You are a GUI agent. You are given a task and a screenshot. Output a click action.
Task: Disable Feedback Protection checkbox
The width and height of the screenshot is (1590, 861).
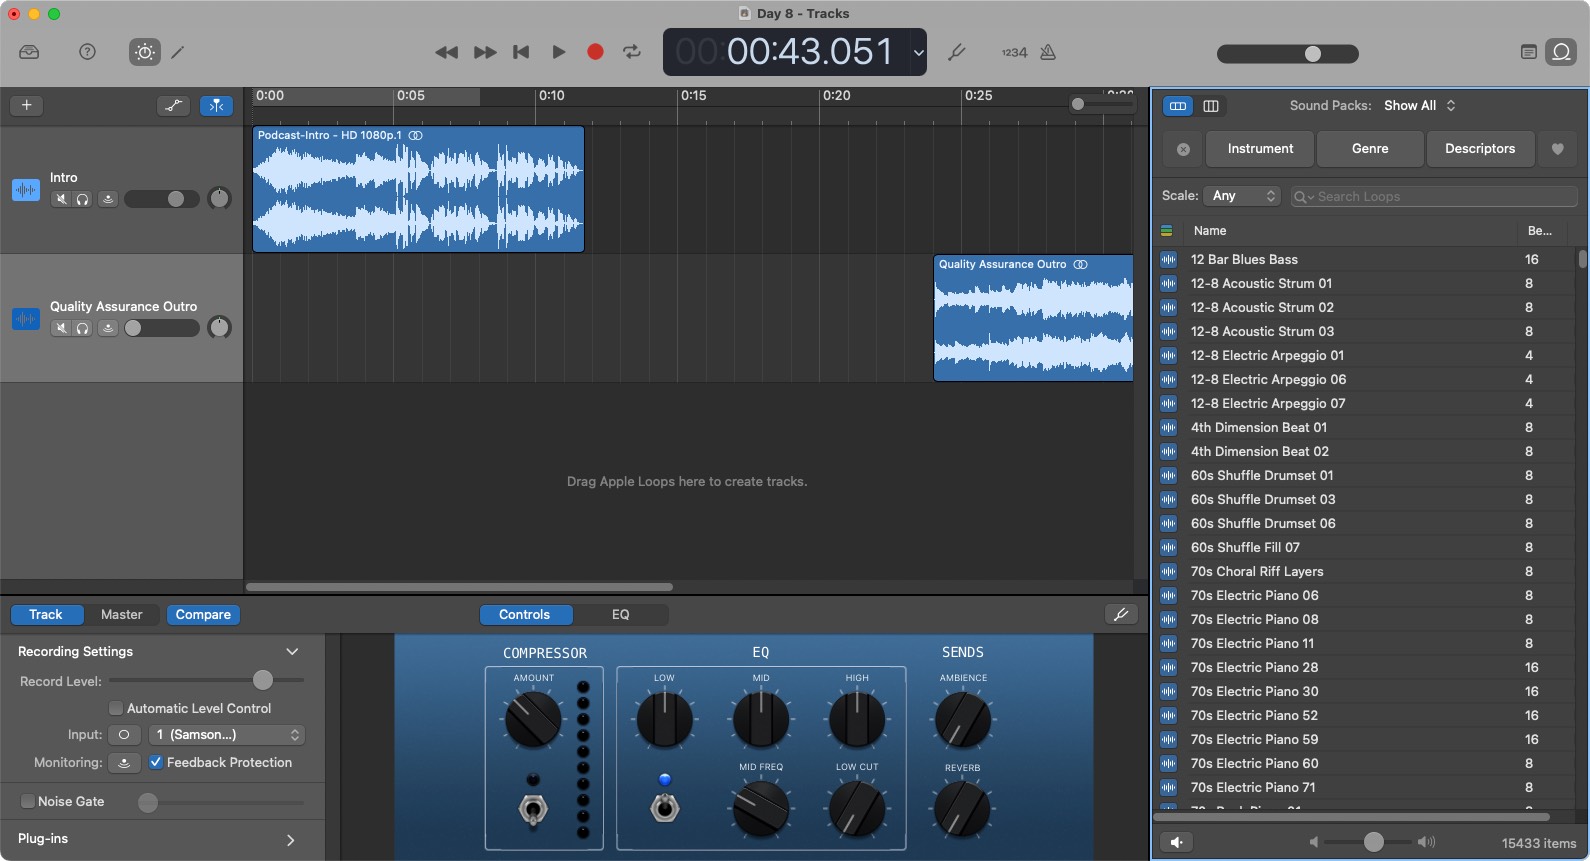click(x=156, y=762)
